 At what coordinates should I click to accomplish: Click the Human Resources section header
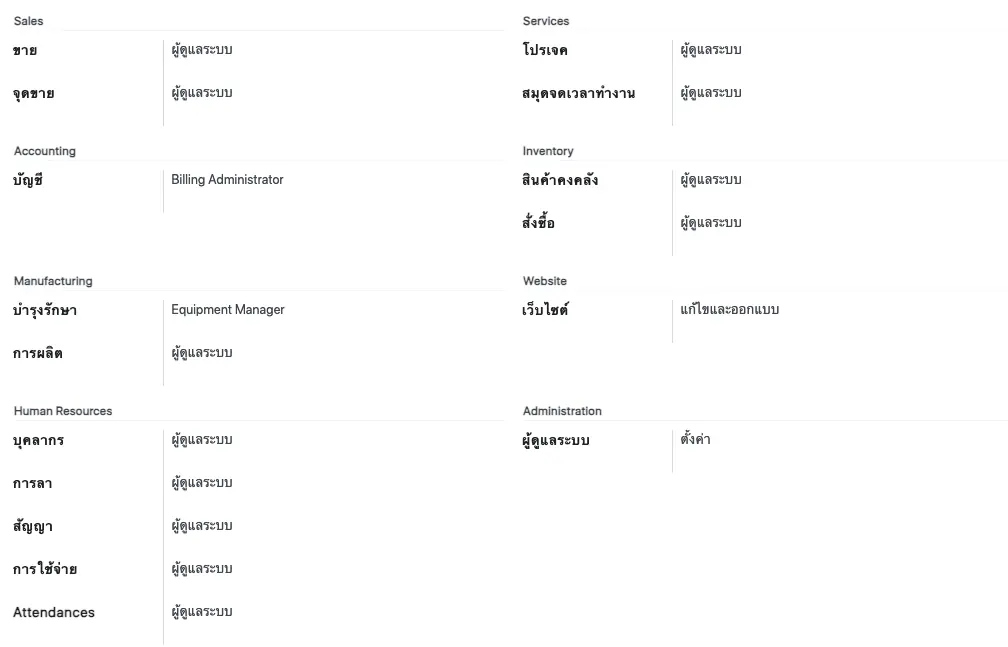click(x=63, y=411)
